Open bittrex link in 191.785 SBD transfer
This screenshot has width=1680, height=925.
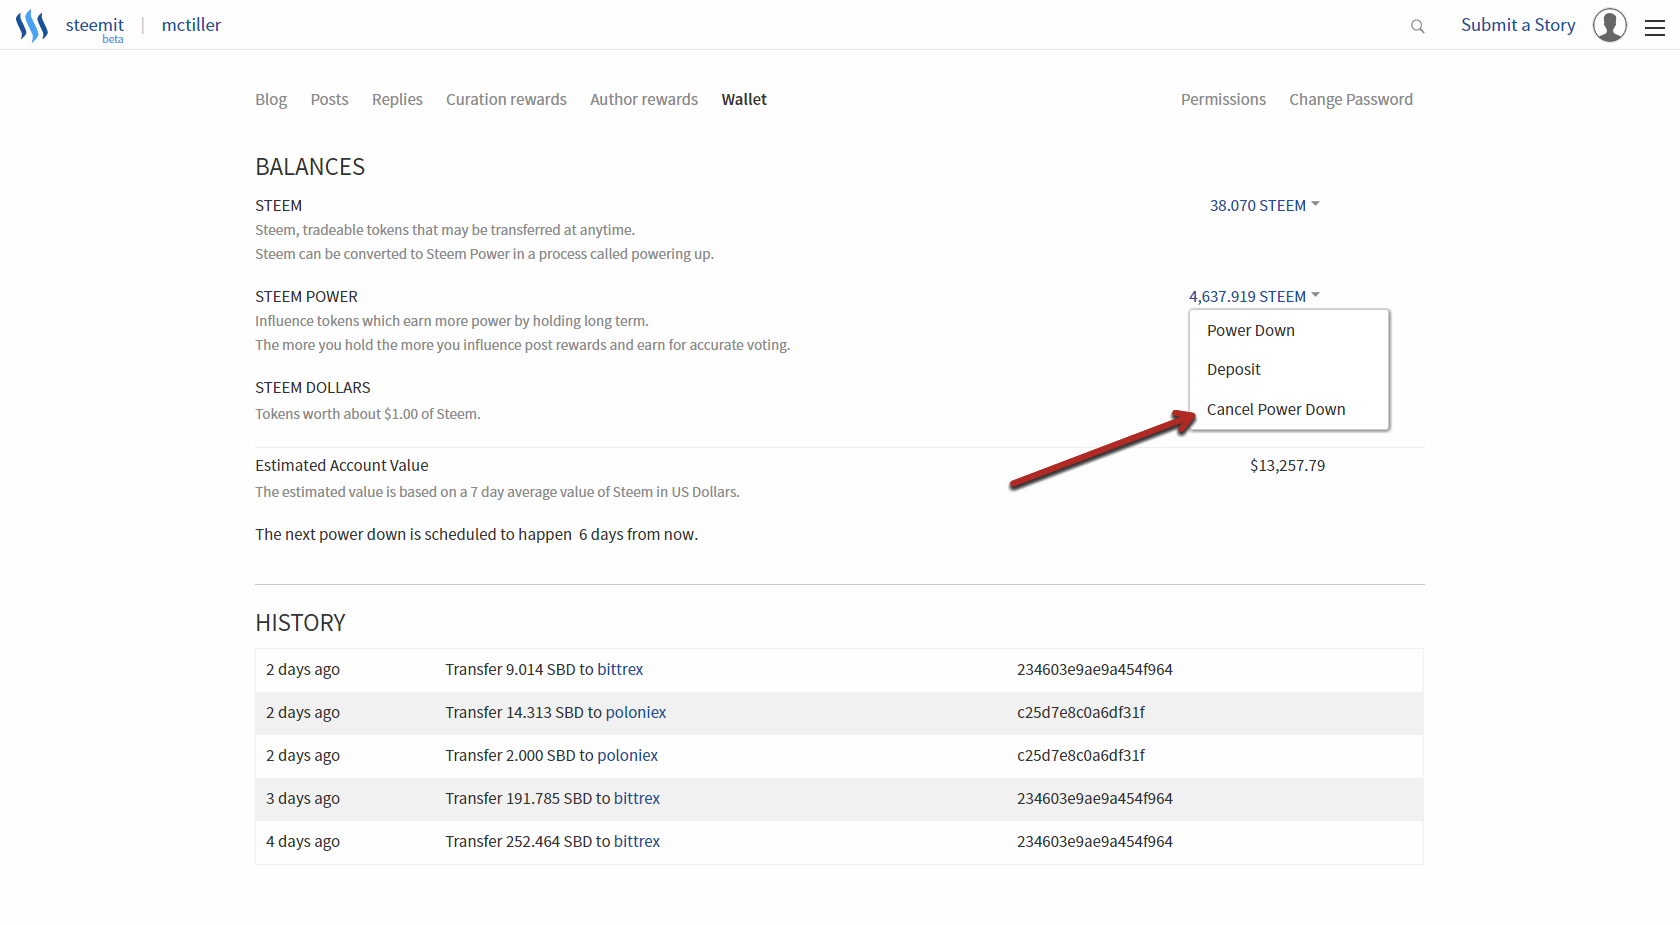pos(637,798)
